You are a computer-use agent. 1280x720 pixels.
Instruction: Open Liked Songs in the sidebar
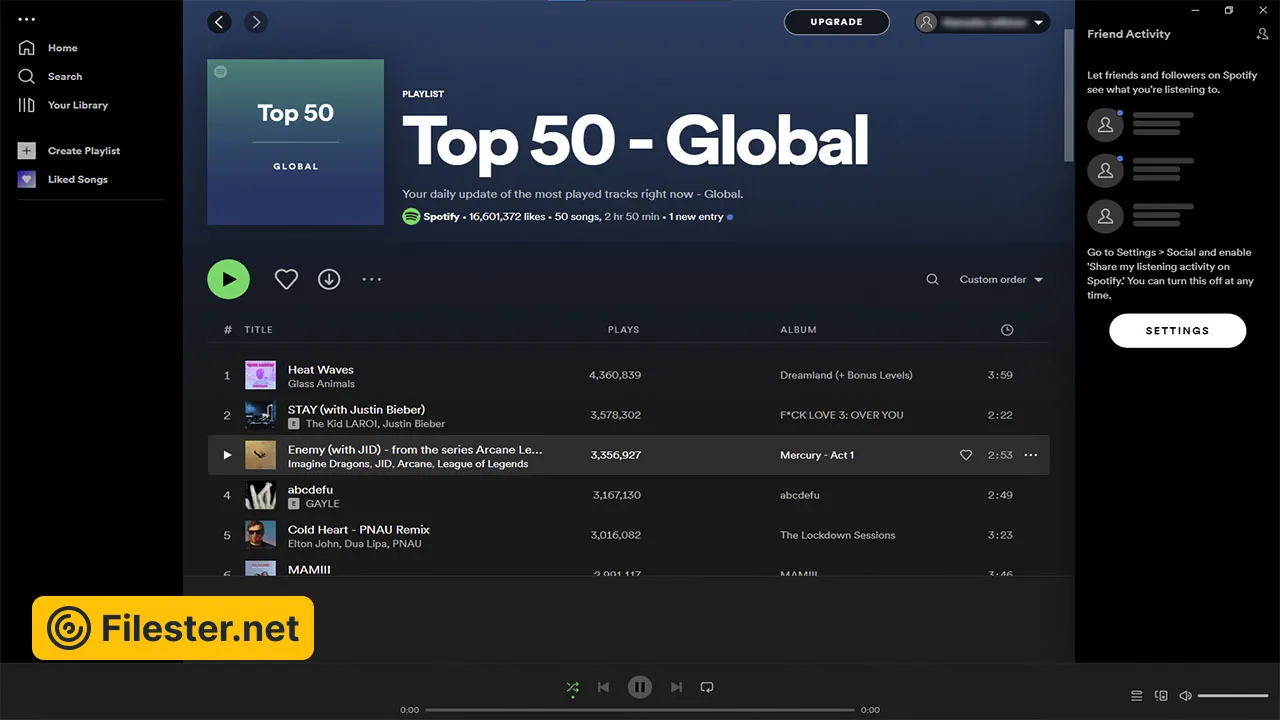point(77,180)
